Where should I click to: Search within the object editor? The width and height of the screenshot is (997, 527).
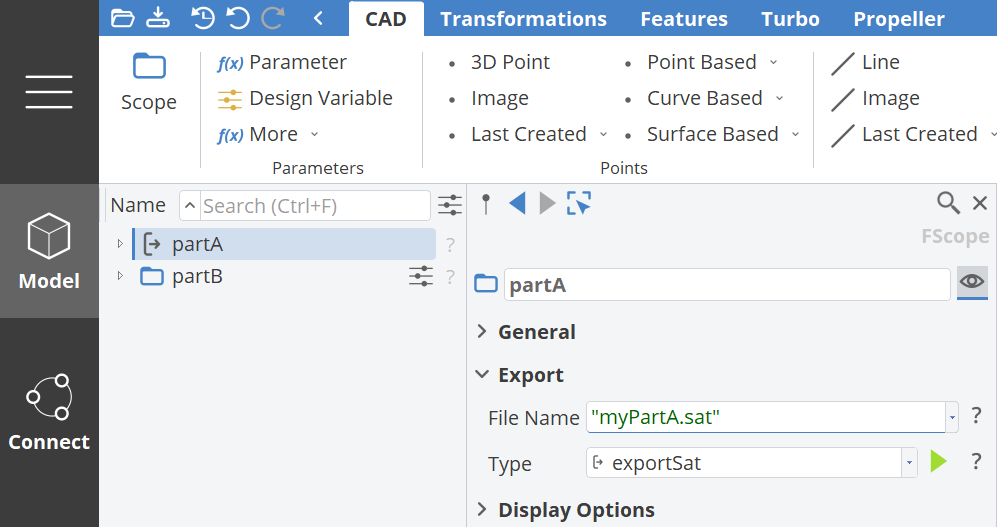pyautogui.click(x=948, y=203)
